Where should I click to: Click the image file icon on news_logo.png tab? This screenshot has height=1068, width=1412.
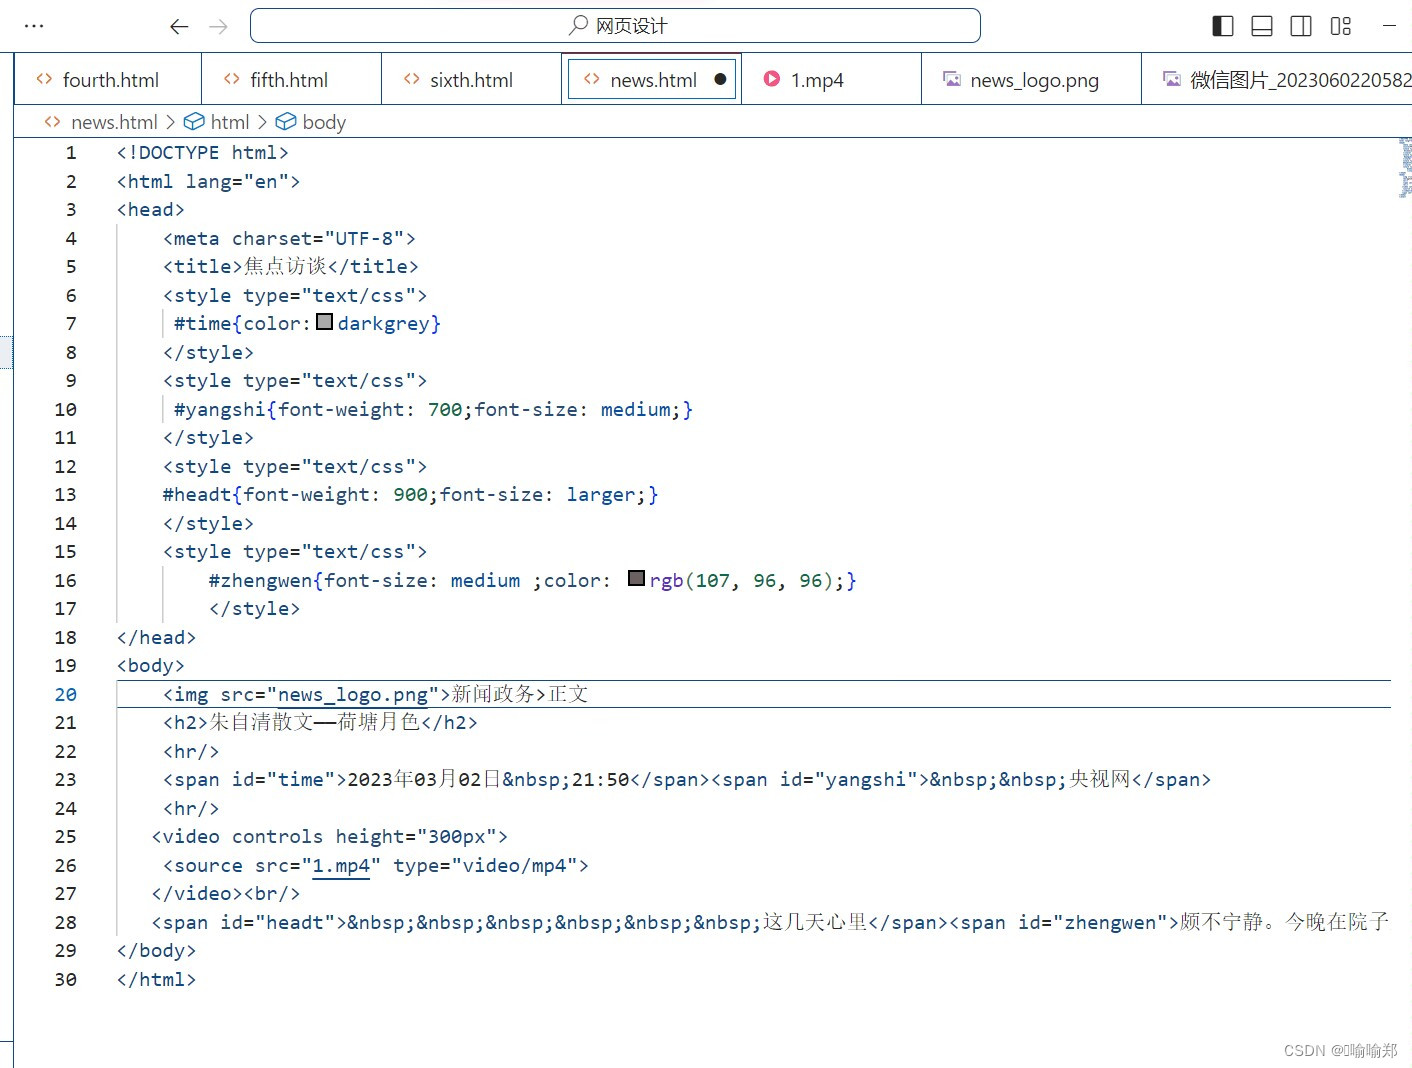pos(952,79)
